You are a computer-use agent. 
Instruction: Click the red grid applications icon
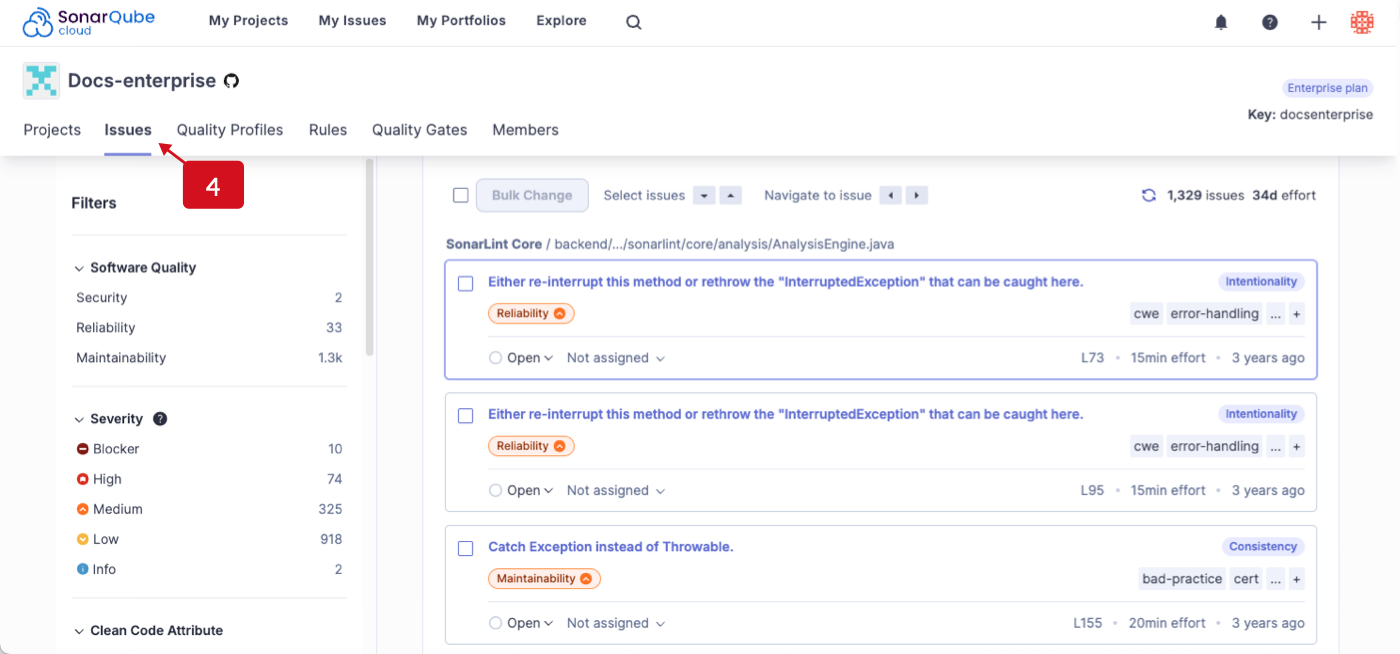(1362, 21)
